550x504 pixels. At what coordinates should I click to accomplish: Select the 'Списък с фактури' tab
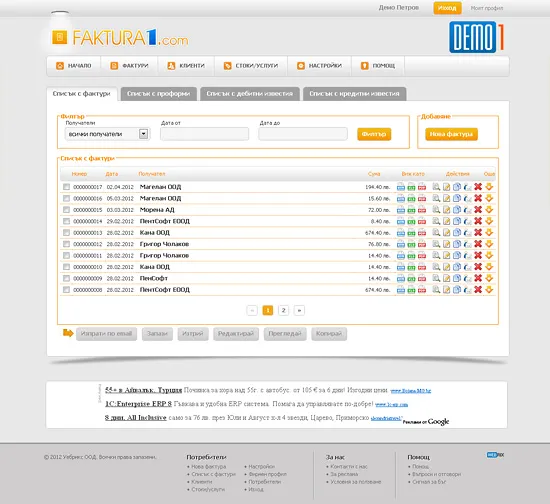click(82, 94)
